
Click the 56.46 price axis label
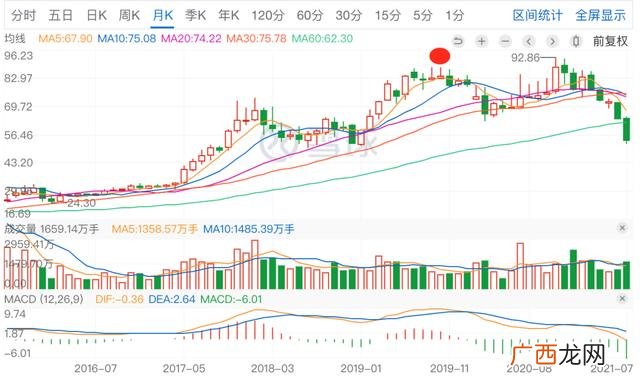coord(18,135)
